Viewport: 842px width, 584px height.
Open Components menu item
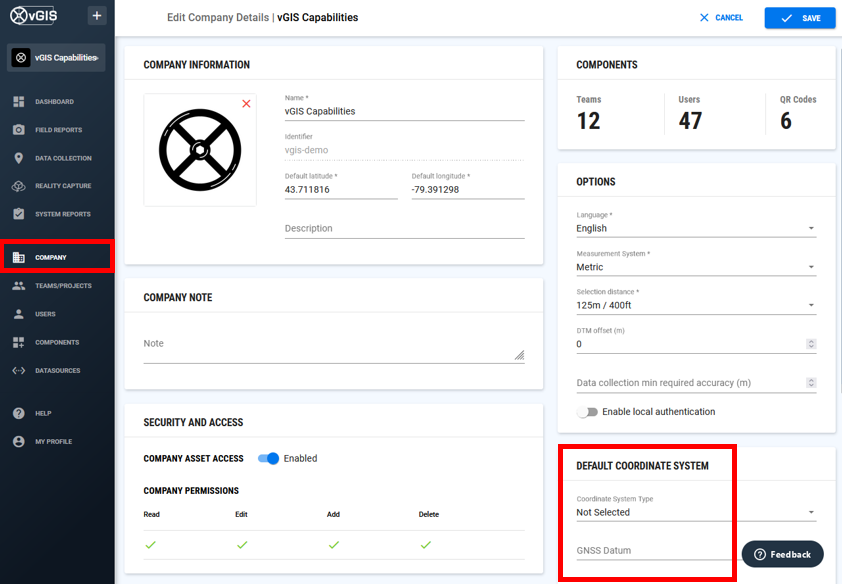coord(57,342)
